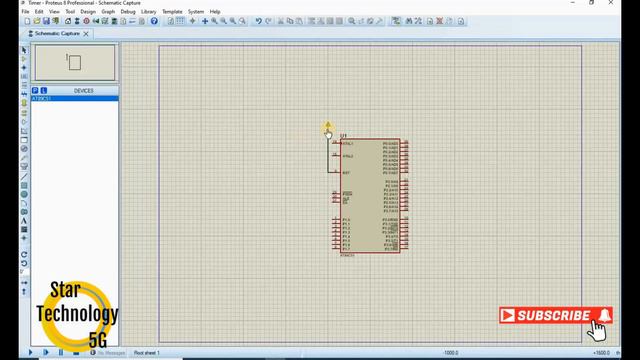
Task: Select the Virtual Instruments Mode tool
Action: click(x=24, y=167)
